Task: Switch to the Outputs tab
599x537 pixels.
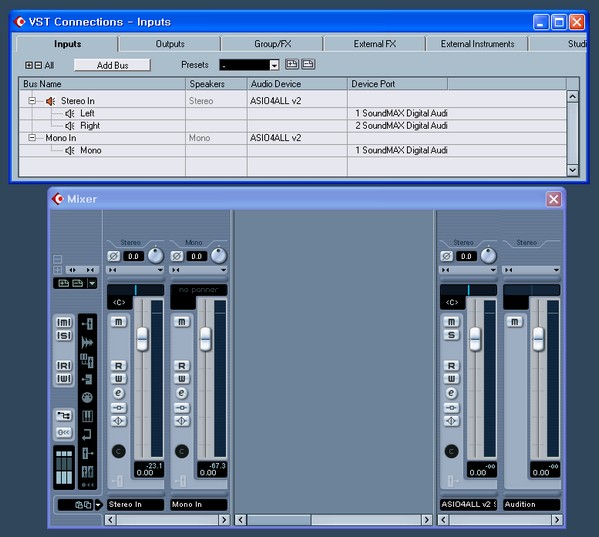Action: [170, 44]
